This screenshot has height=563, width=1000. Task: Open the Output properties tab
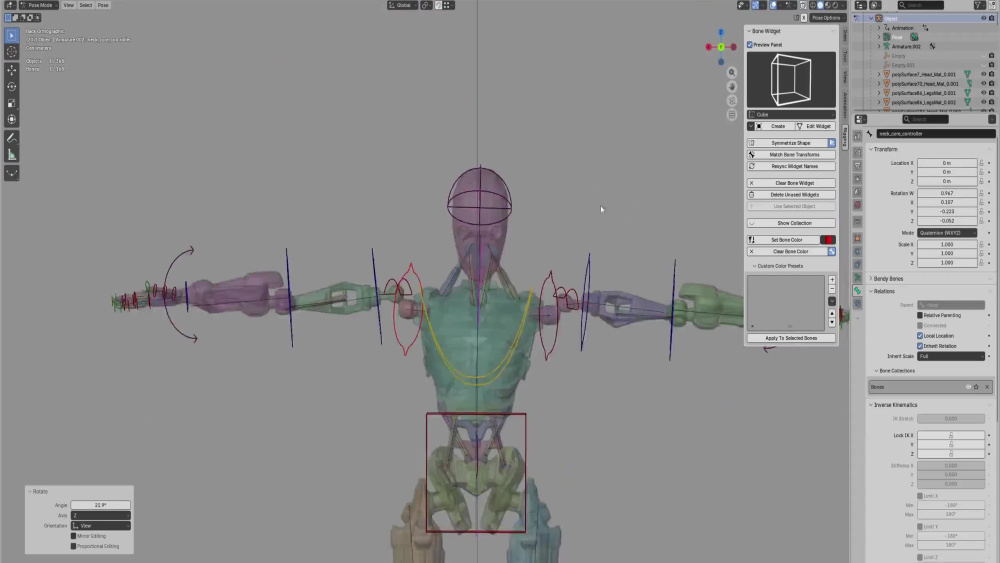click(857, 166)
